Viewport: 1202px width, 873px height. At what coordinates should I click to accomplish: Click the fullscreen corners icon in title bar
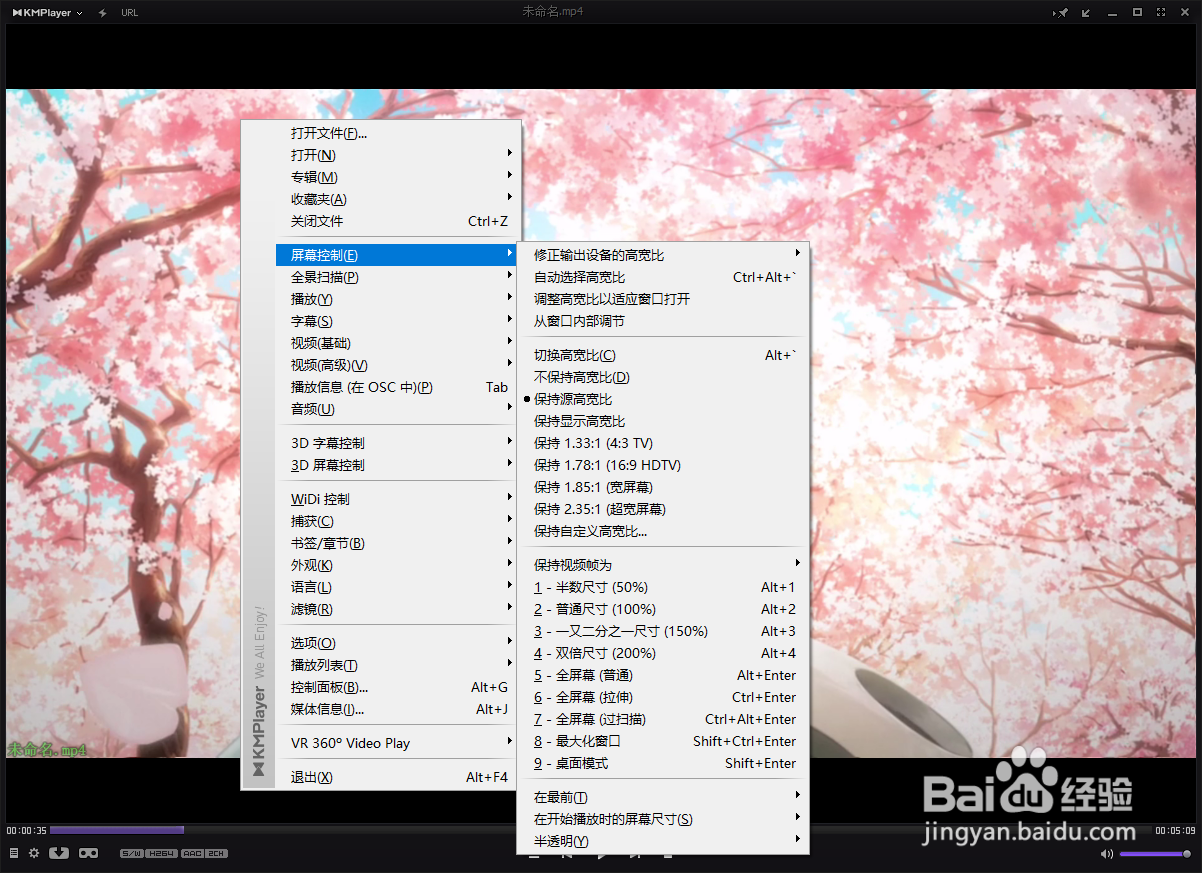1161,12
